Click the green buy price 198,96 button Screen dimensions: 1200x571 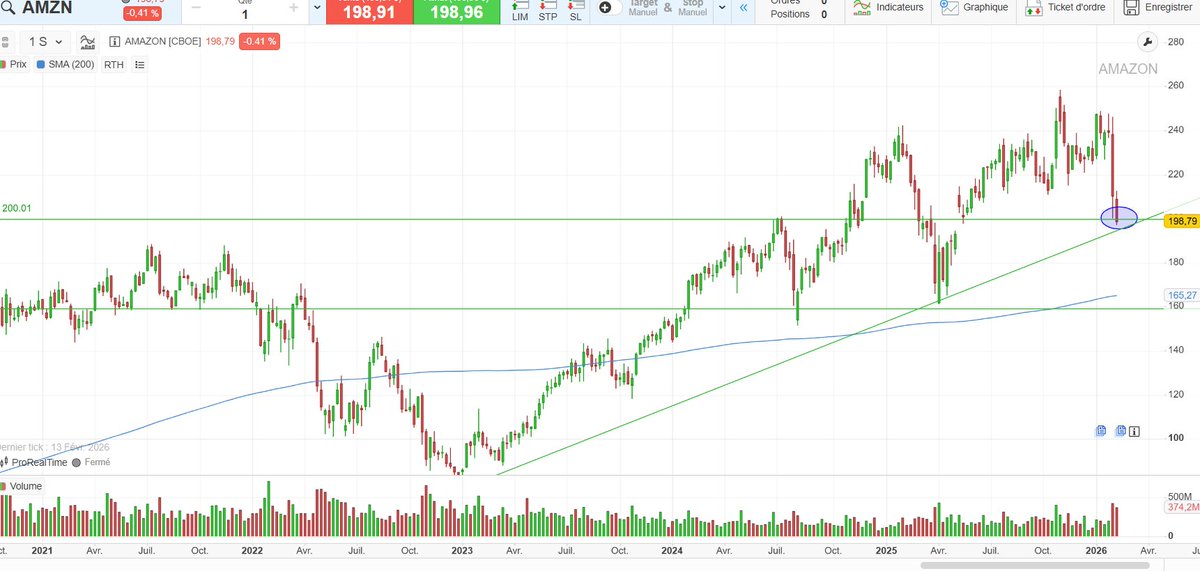(457, 12)
